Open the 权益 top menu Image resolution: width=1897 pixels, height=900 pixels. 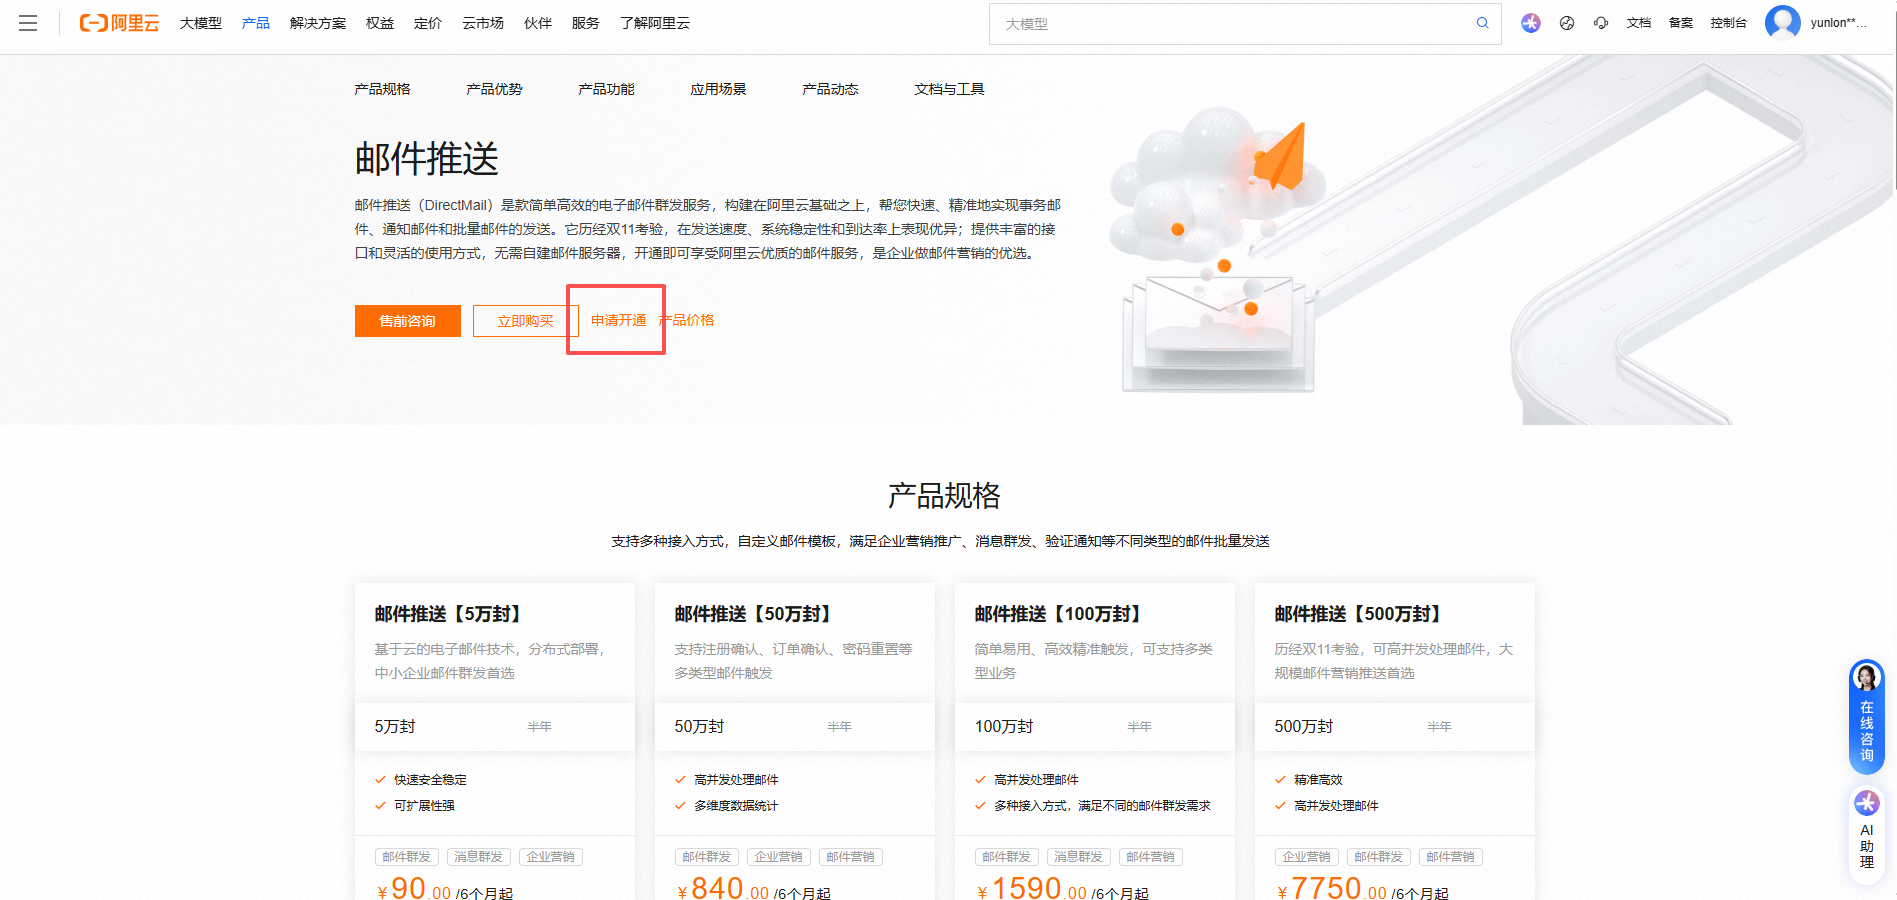(380, 23)
